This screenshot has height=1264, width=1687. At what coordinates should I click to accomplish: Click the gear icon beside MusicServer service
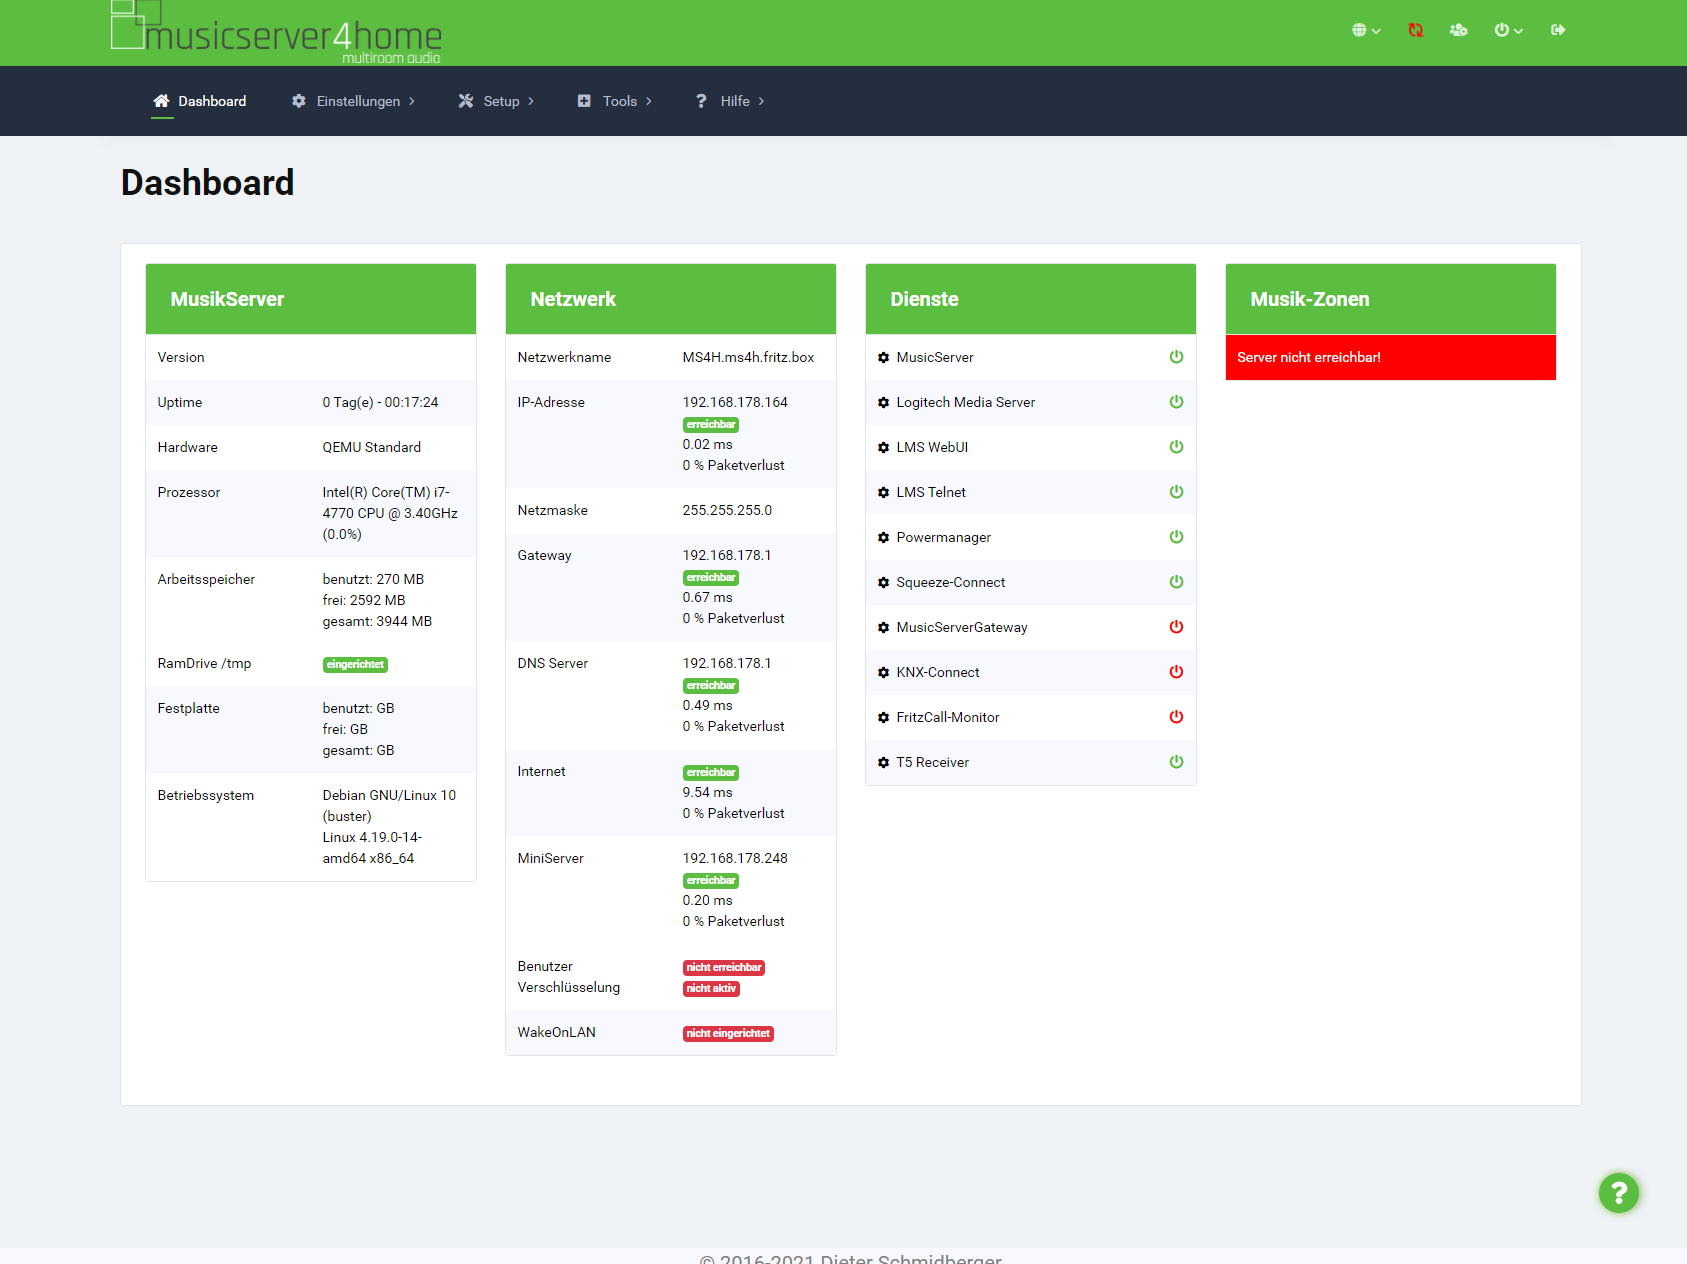coord(883,358)
